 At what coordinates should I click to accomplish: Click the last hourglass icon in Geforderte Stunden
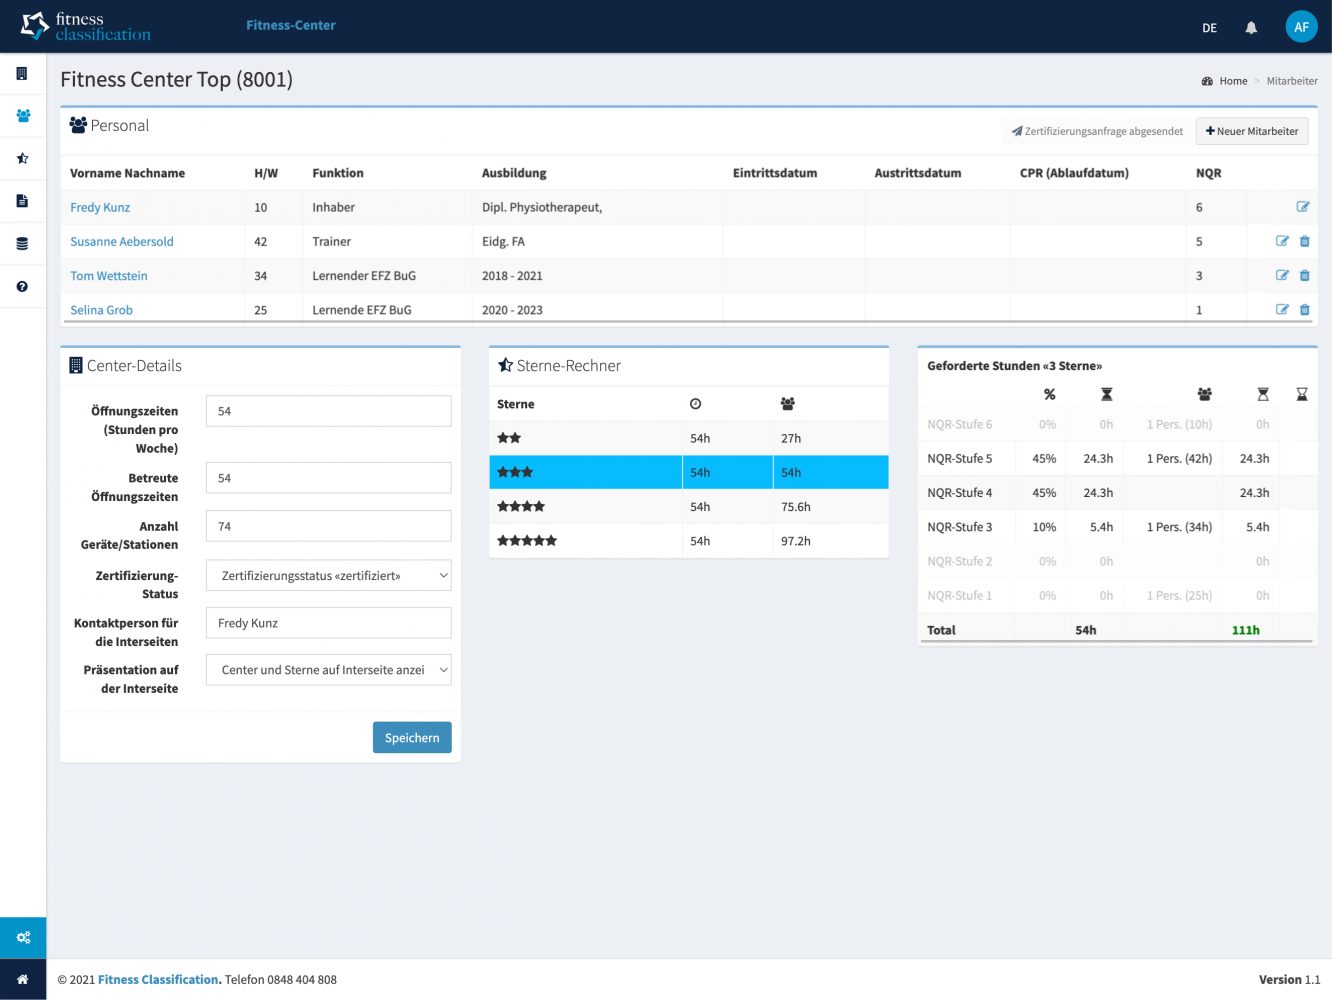[x=1302, y=395]
